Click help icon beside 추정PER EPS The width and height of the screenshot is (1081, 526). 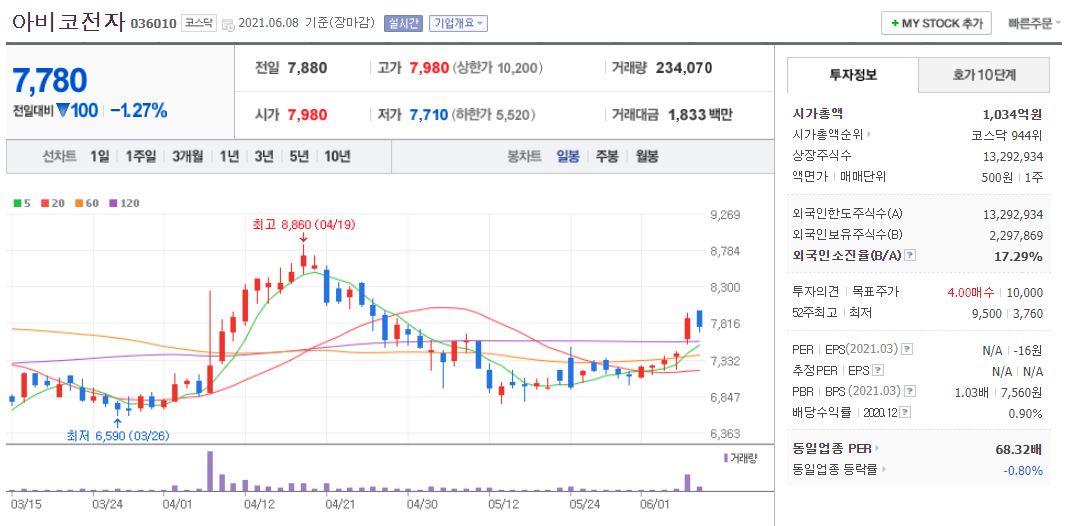[878, 370]
